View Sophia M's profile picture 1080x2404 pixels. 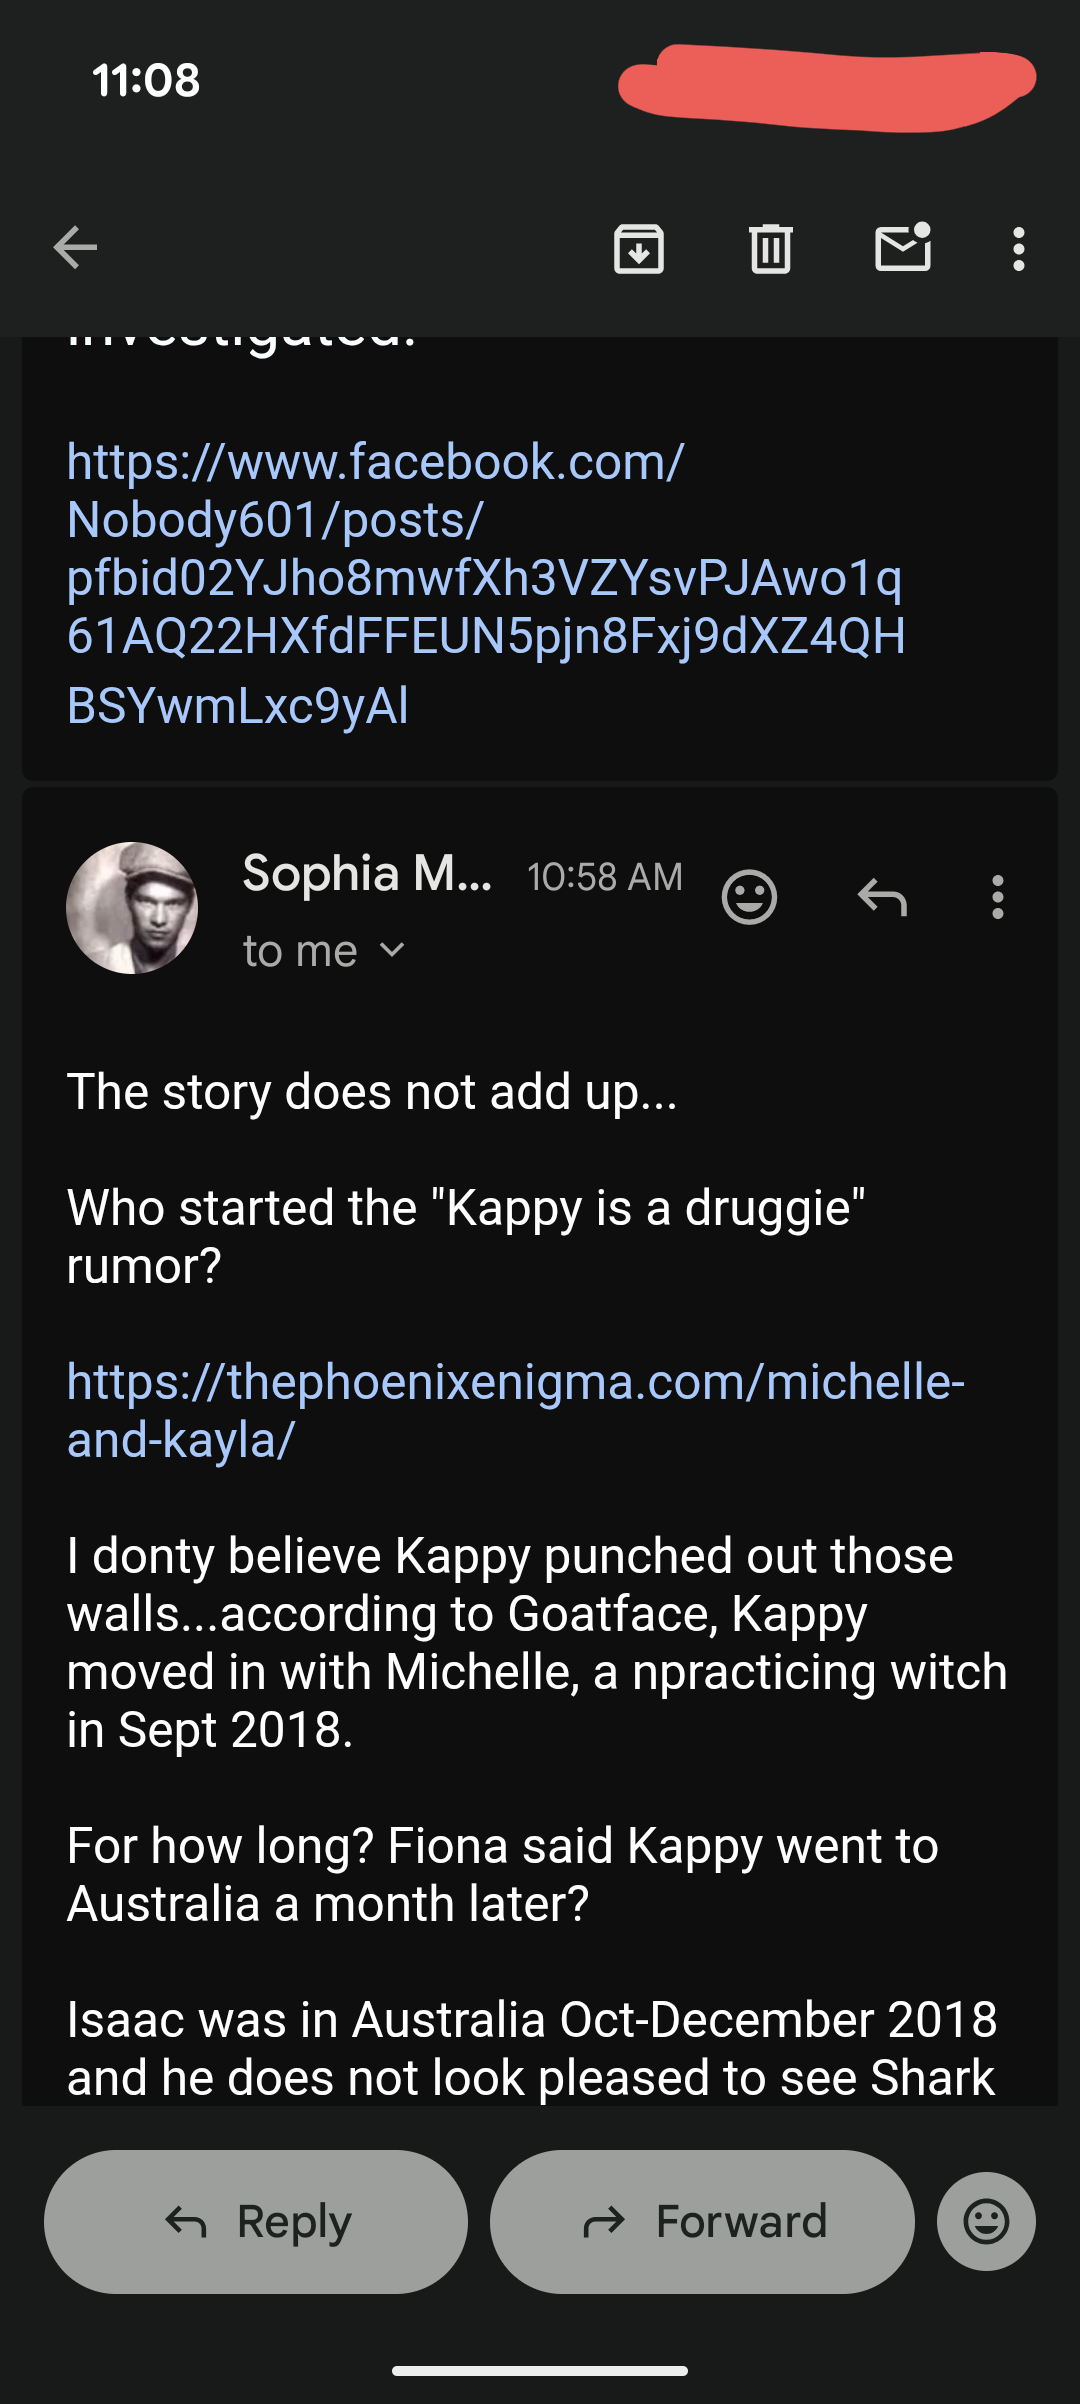coord(132,908)
